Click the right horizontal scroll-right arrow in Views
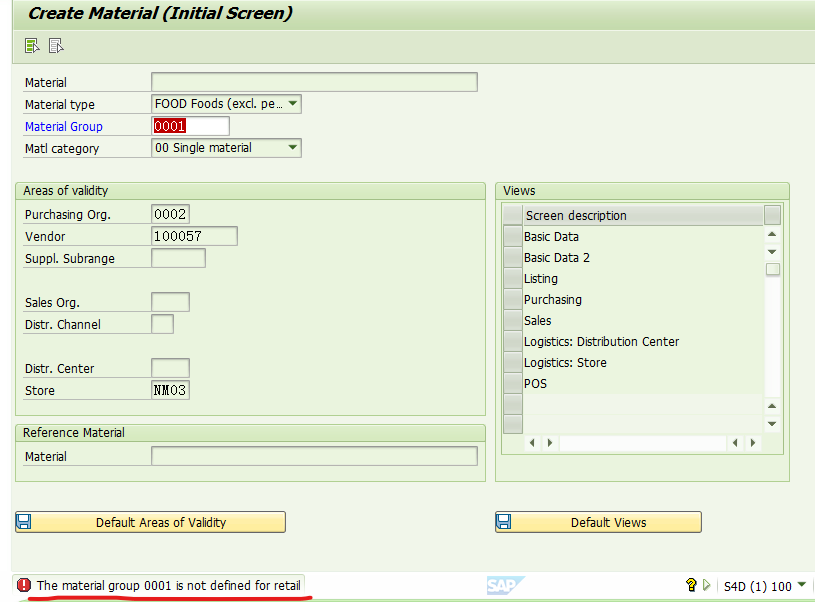Image resolution: width=815 pixels, height=602 pixels. 753,443
